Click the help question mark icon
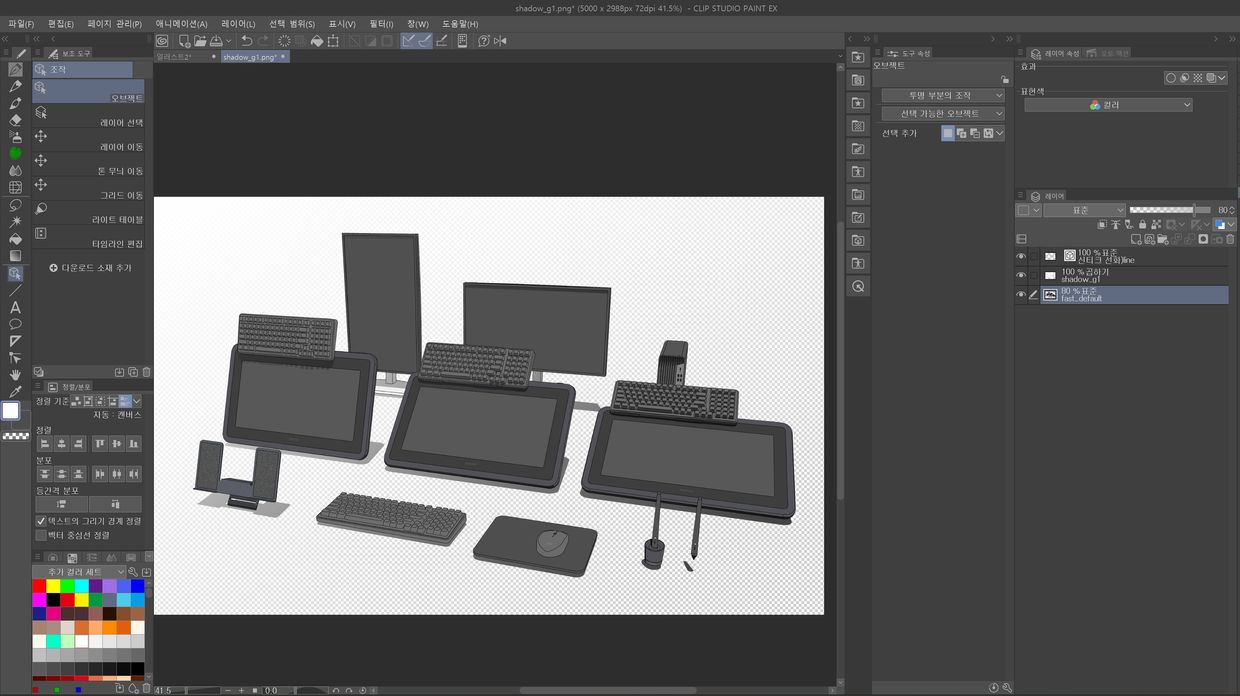 click(484, 41)
